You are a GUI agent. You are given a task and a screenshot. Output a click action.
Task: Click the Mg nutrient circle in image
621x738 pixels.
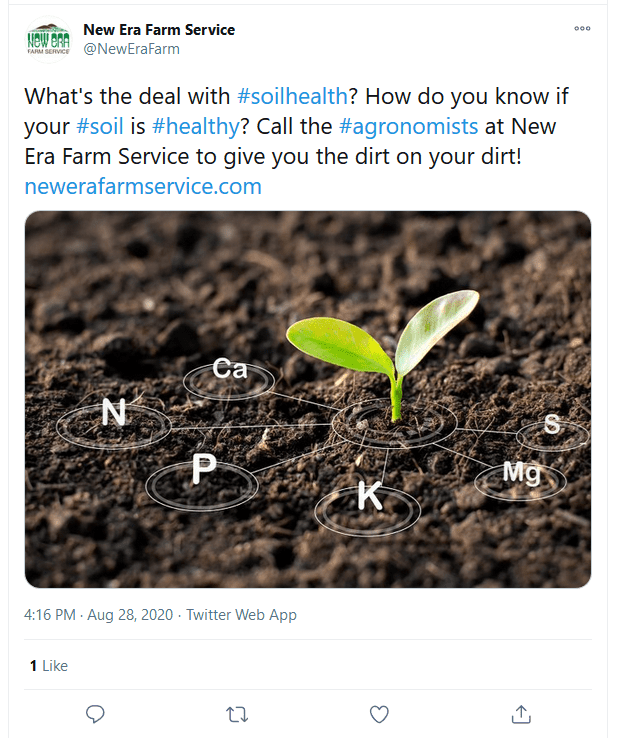(x=520, y=473)
